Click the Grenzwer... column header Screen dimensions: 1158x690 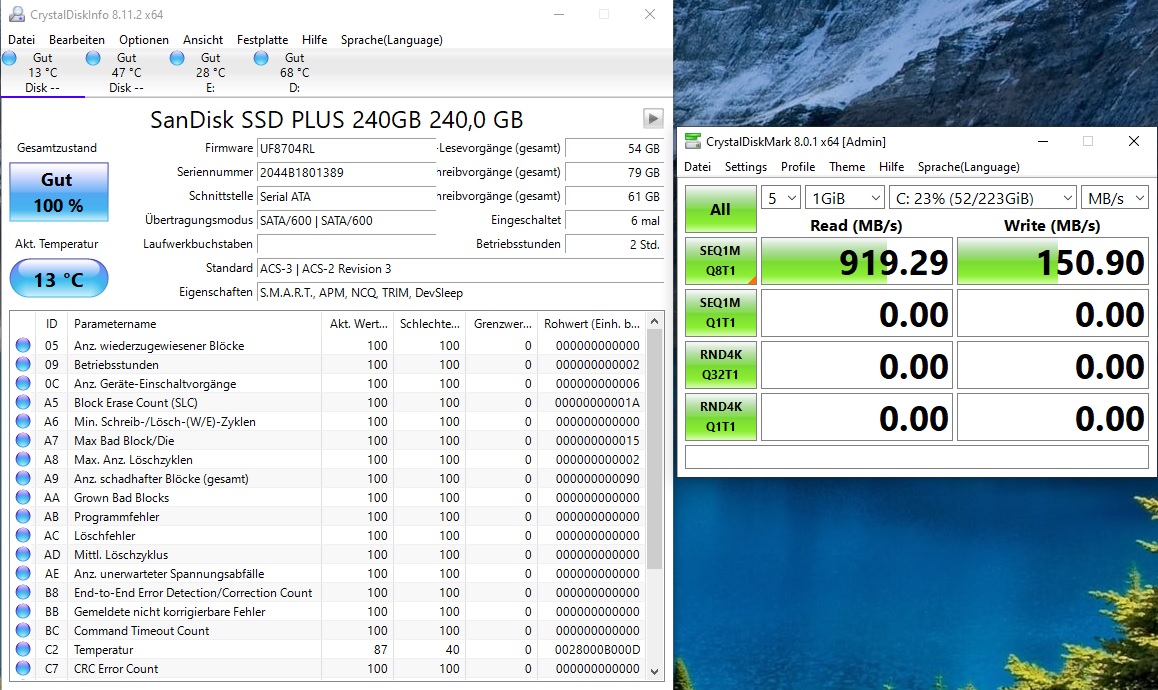(501, 324)
